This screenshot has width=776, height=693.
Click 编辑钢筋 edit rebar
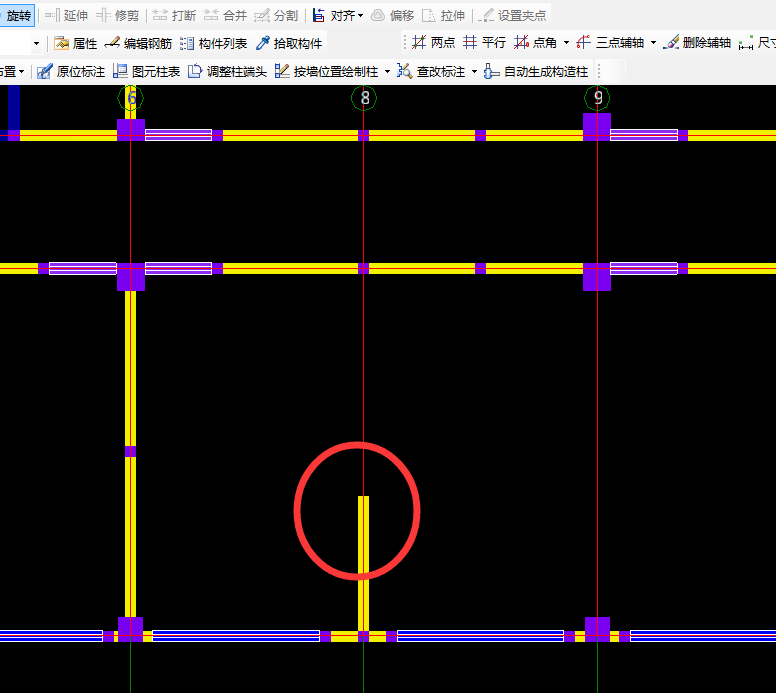[138, 44]
